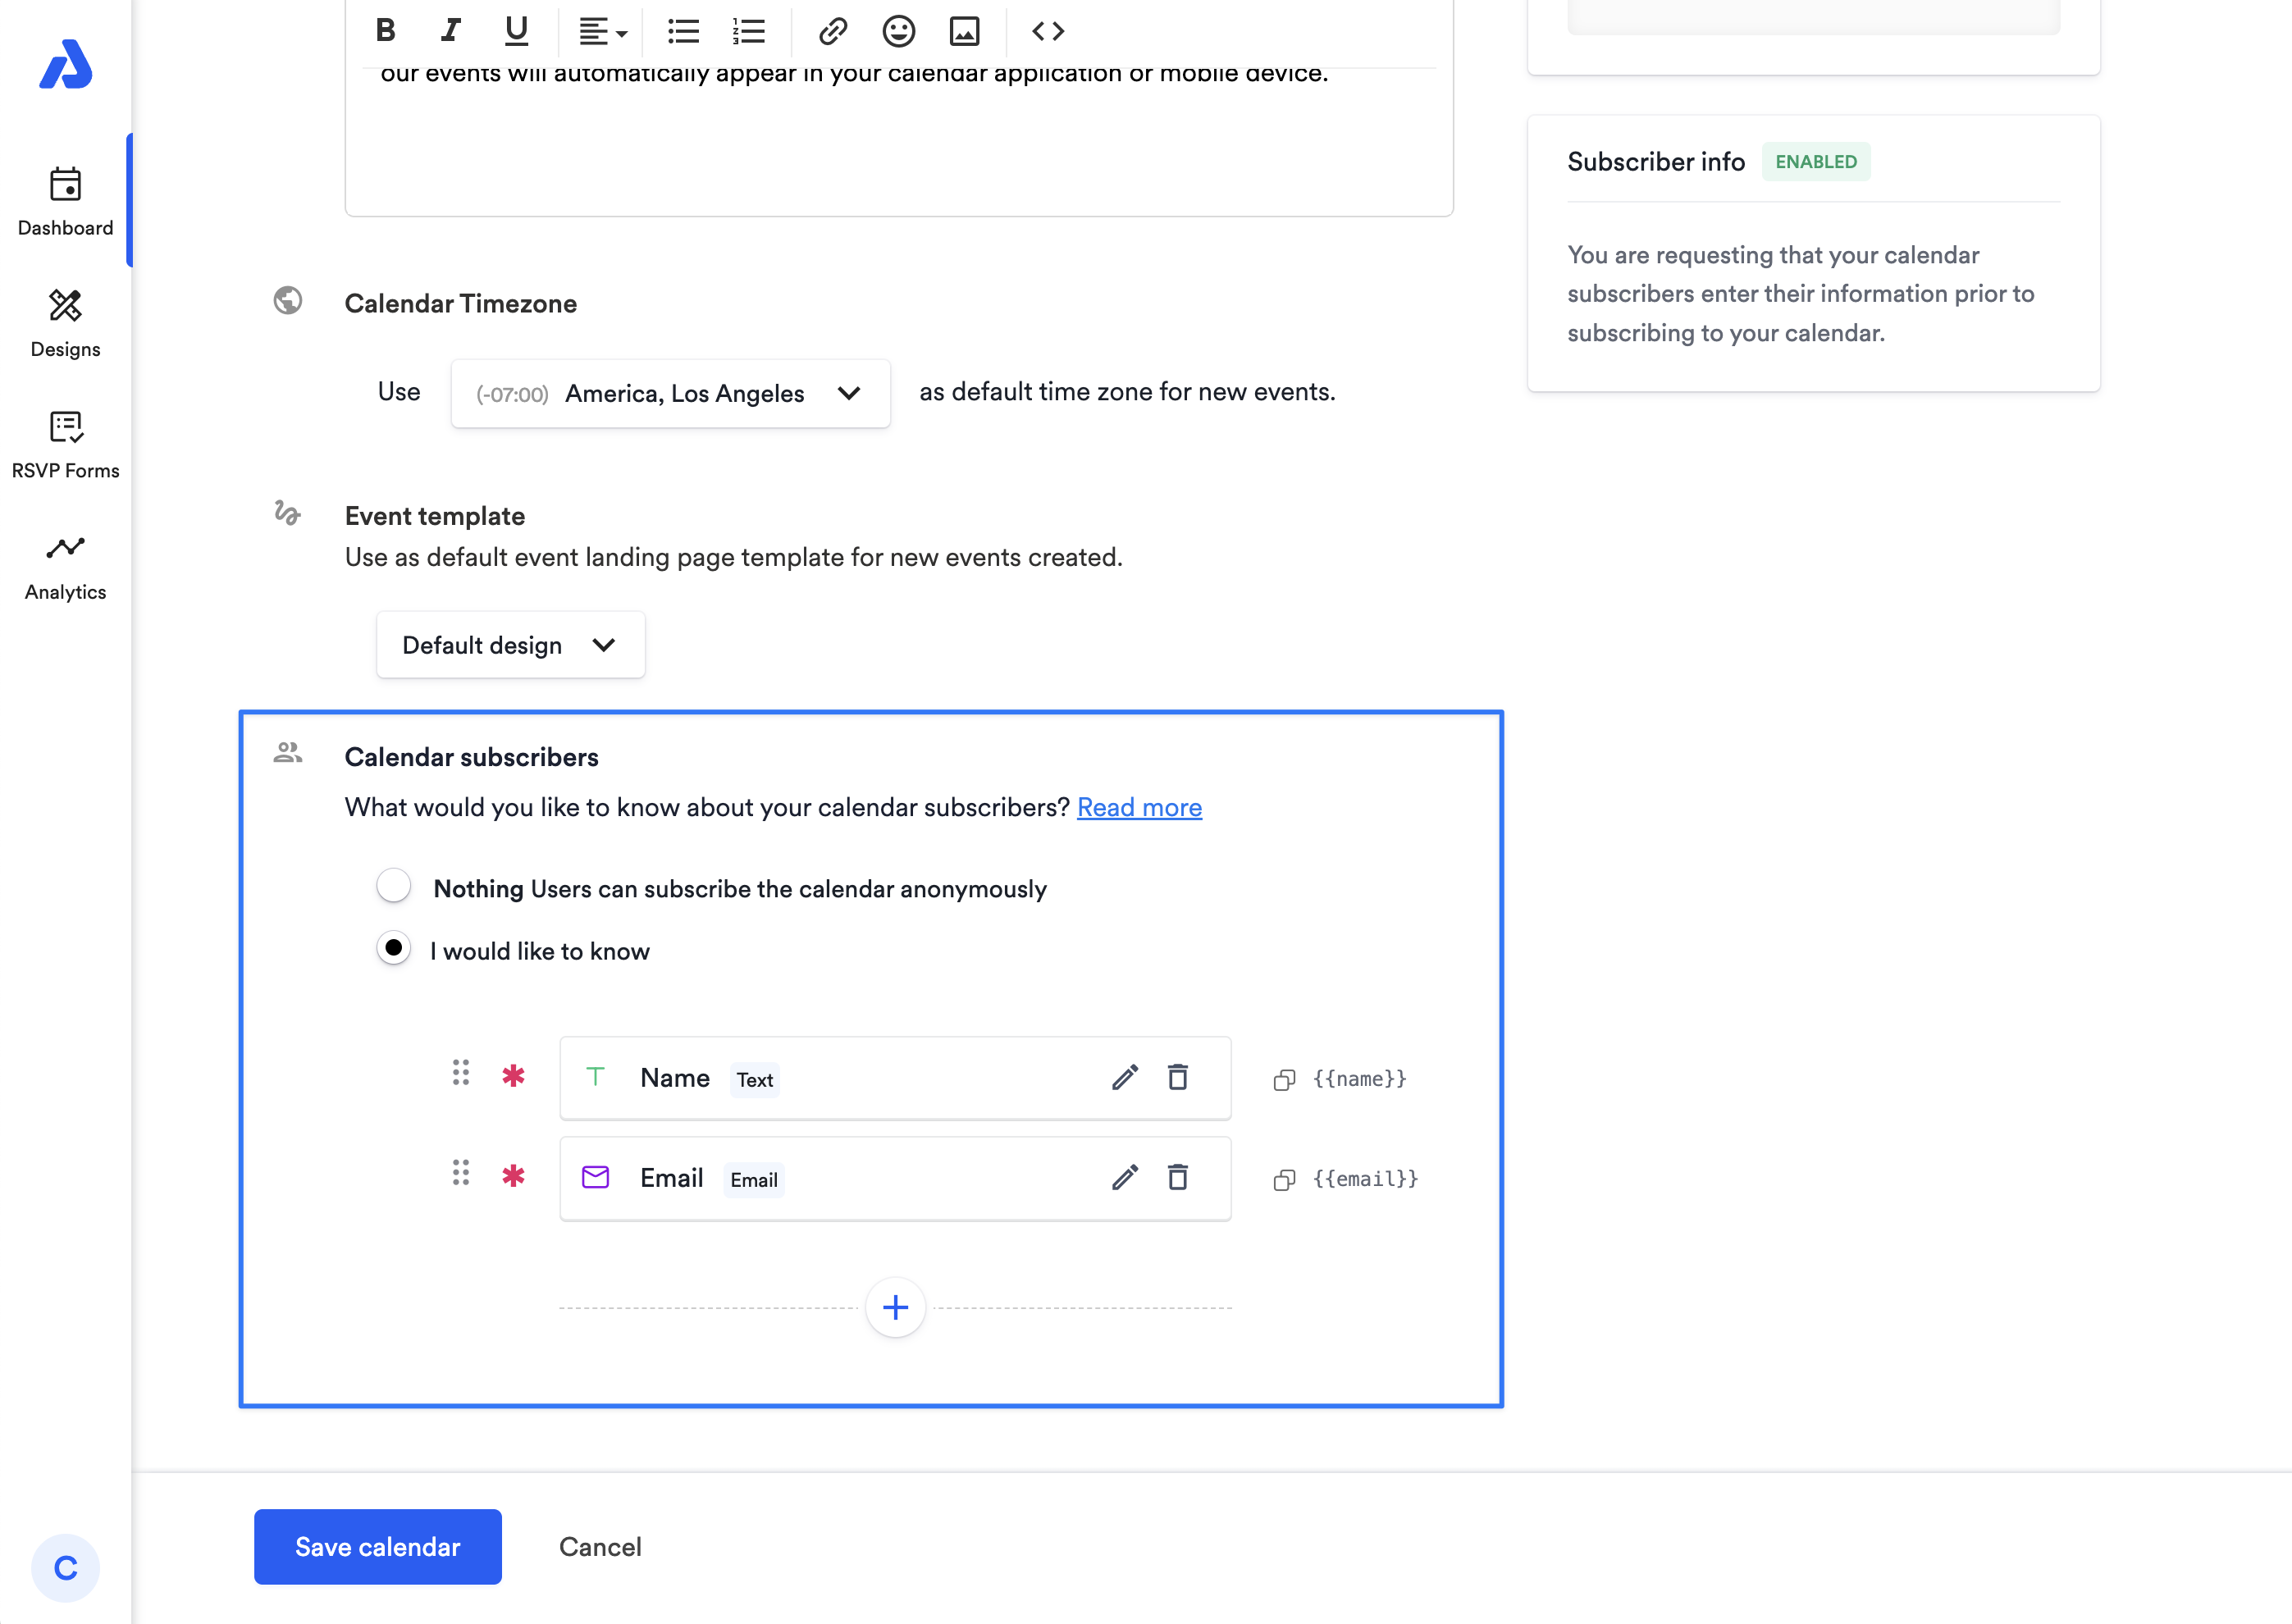Click the insert image icon
Viewport: 2292px width, 1624px height.
964,31
